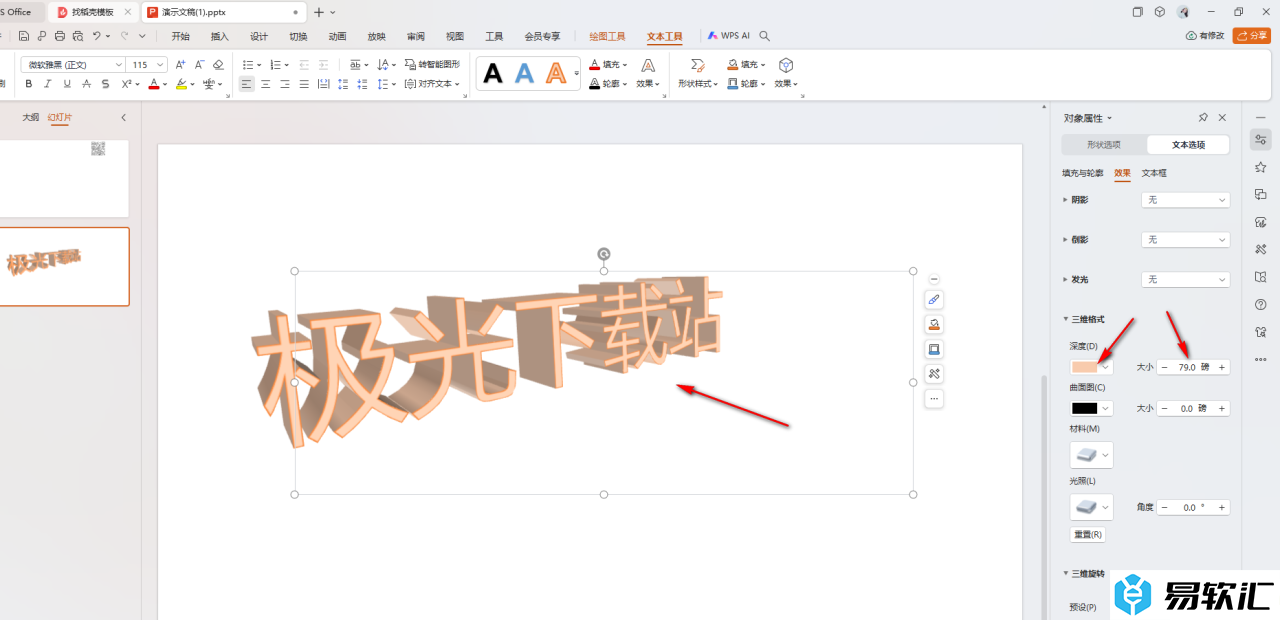Click the search magnifier icon
This screenshot has width=1280, height=620.
click(x=765, y=36)
